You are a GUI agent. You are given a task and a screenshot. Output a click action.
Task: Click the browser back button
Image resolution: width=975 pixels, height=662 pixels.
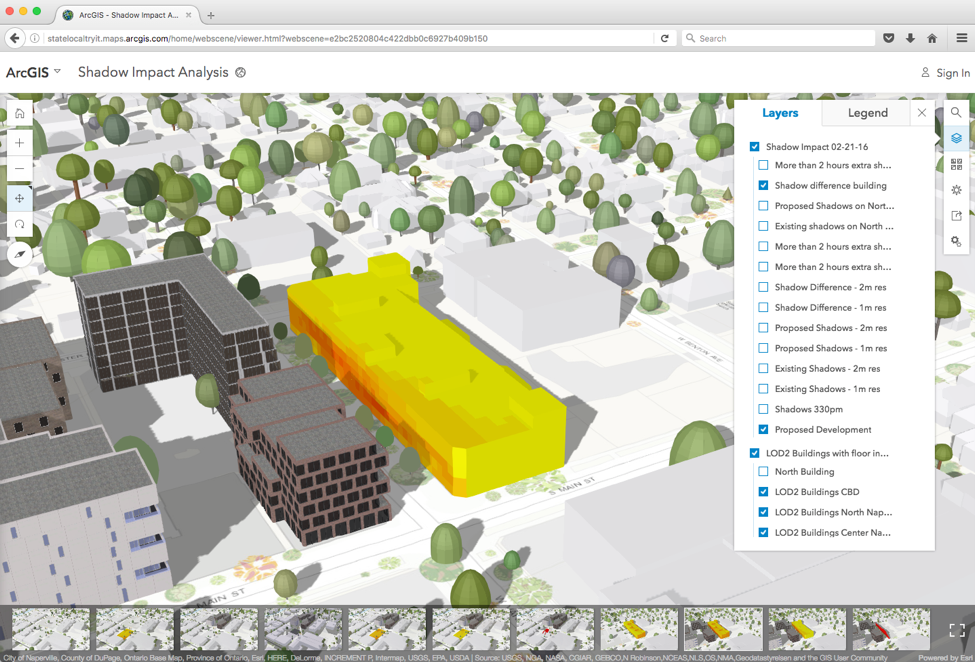point(15,39)
